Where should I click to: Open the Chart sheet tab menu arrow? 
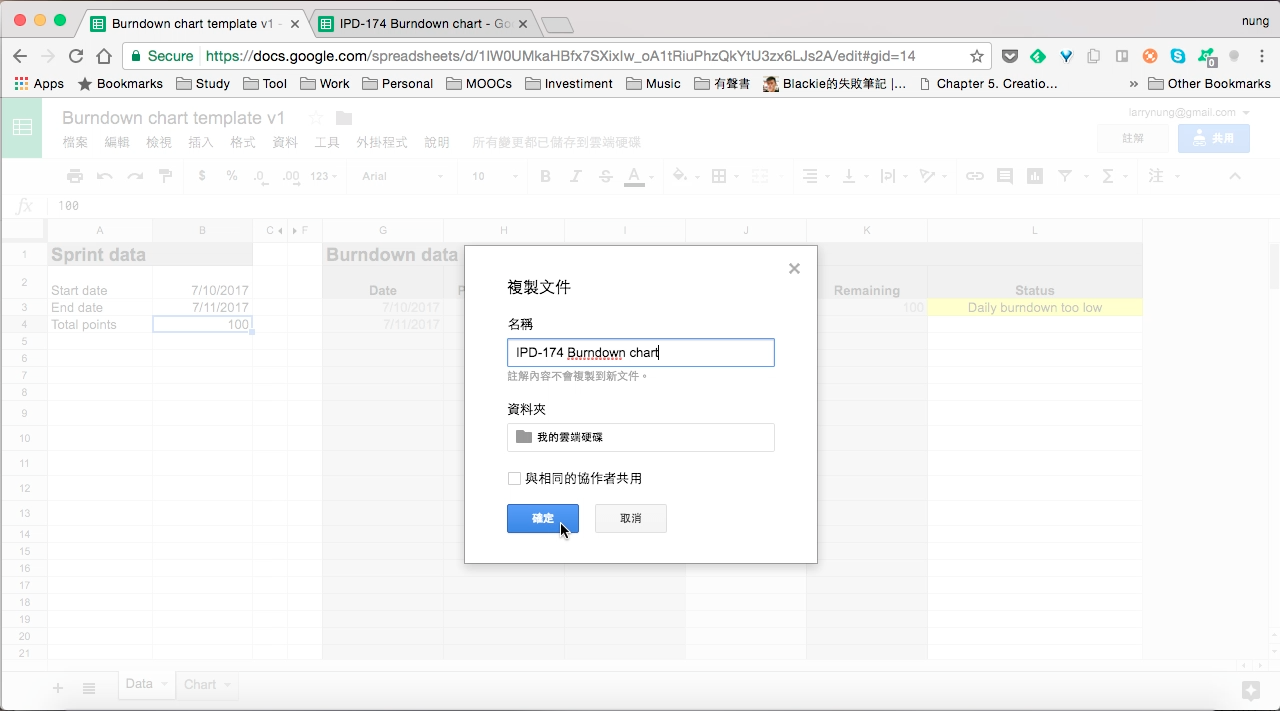pyautogui.click(x=227, y=685)
